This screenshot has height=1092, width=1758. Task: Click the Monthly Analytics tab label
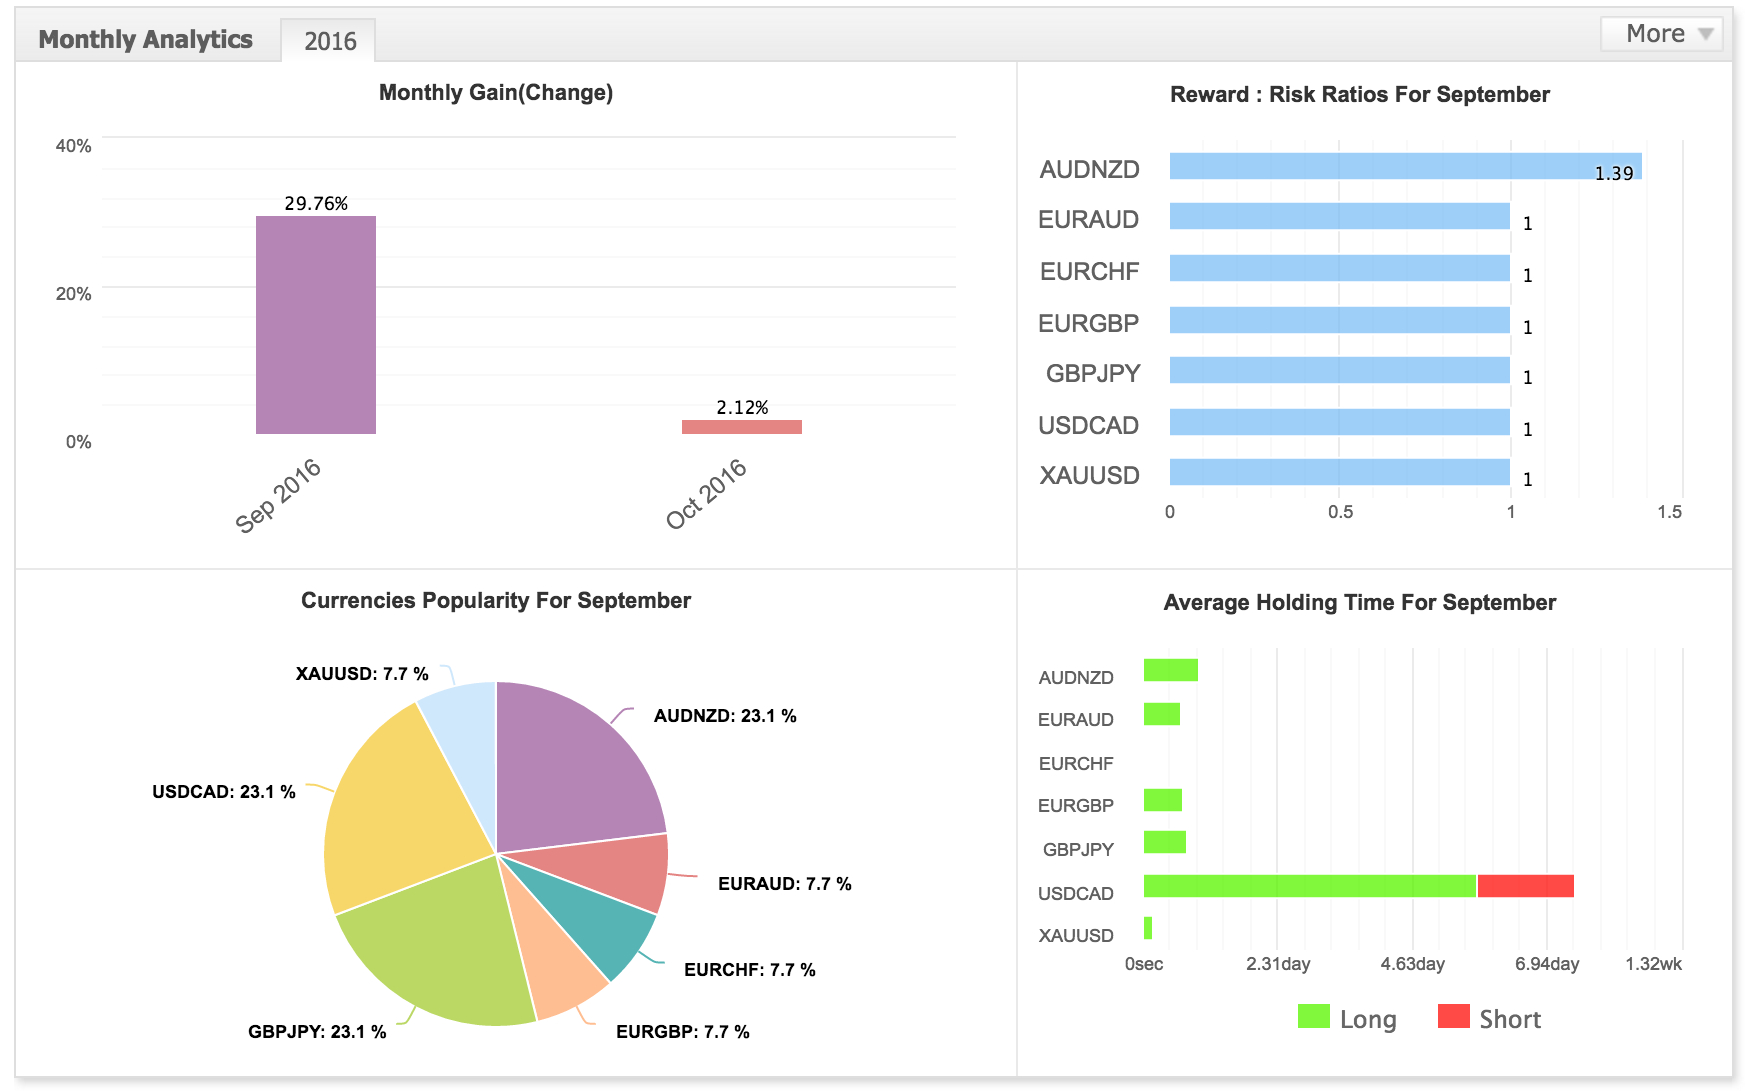(146, 39)
